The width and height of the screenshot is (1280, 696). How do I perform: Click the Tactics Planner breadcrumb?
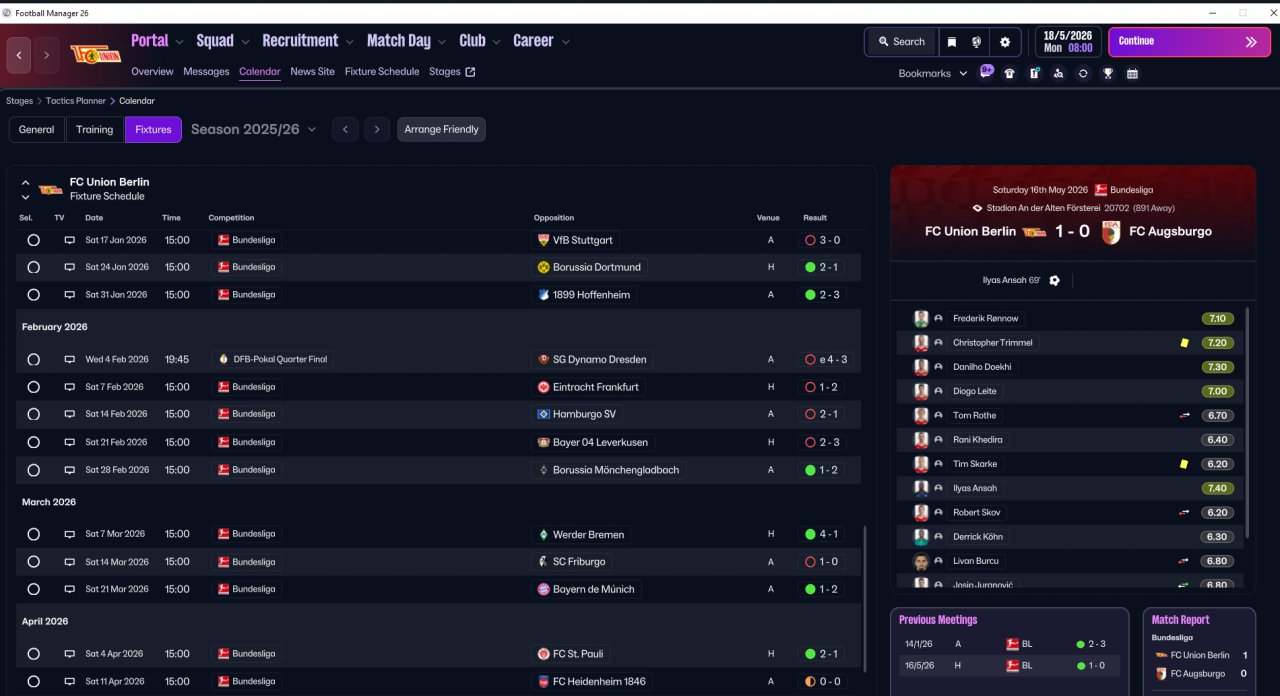[76, 101]
